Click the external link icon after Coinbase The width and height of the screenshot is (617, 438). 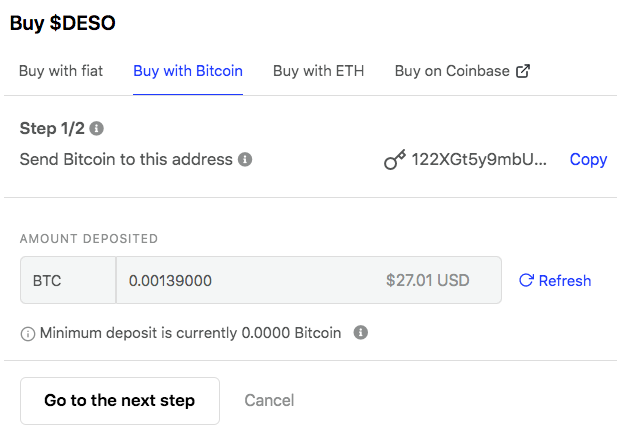point(523,71)
